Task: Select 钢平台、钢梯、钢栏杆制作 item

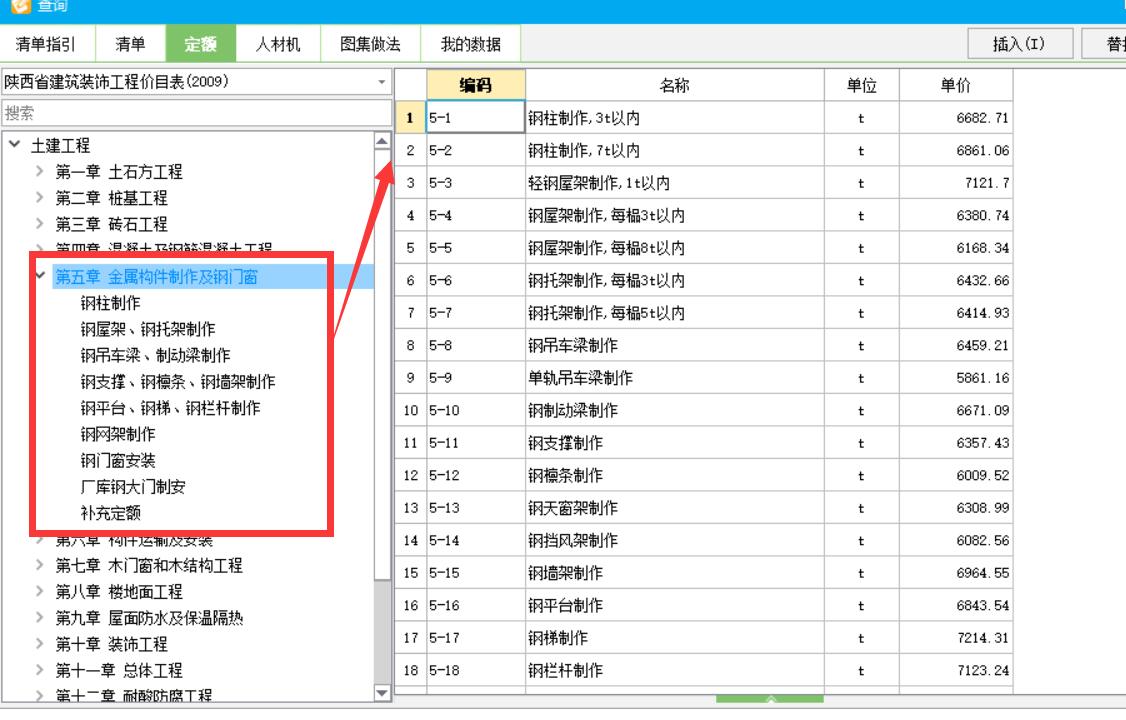Action: [170, 408]
